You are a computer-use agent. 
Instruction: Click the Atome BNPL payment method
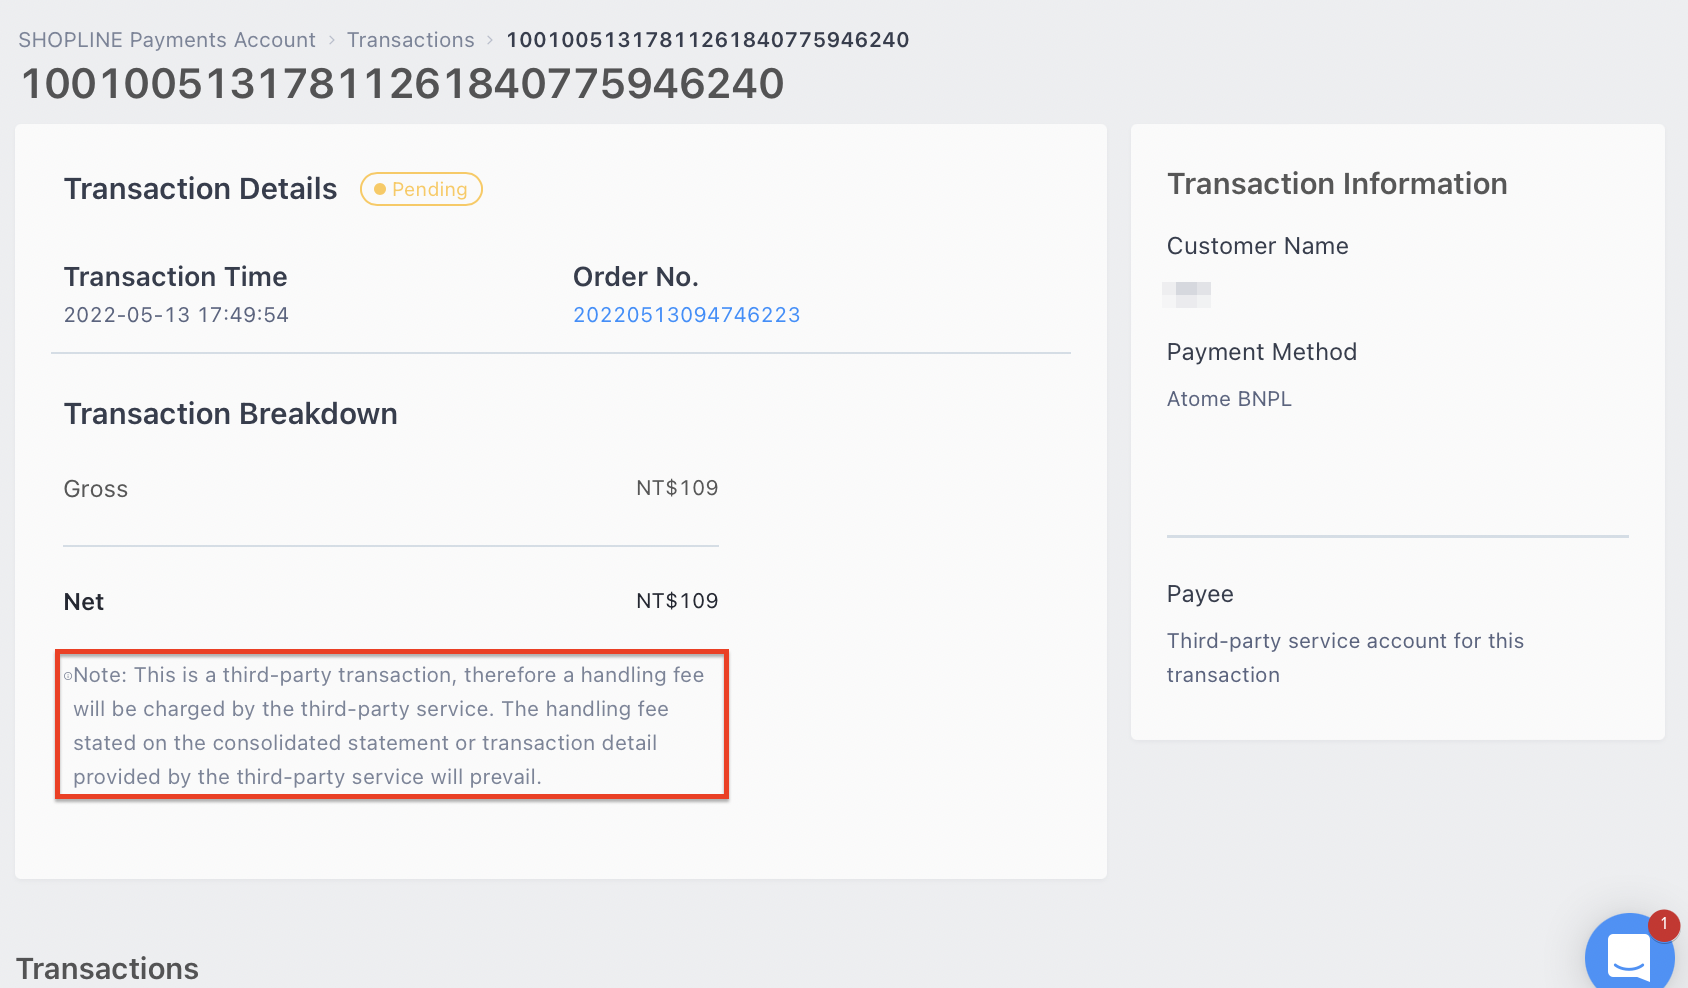[1229, 399]
